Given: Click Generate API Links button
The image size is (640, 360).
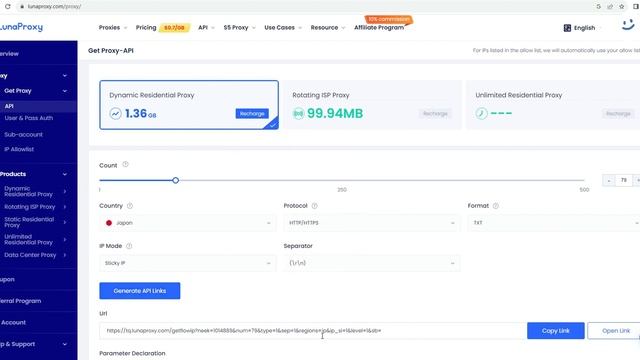Looking at the screenshot, I should 140,291.
